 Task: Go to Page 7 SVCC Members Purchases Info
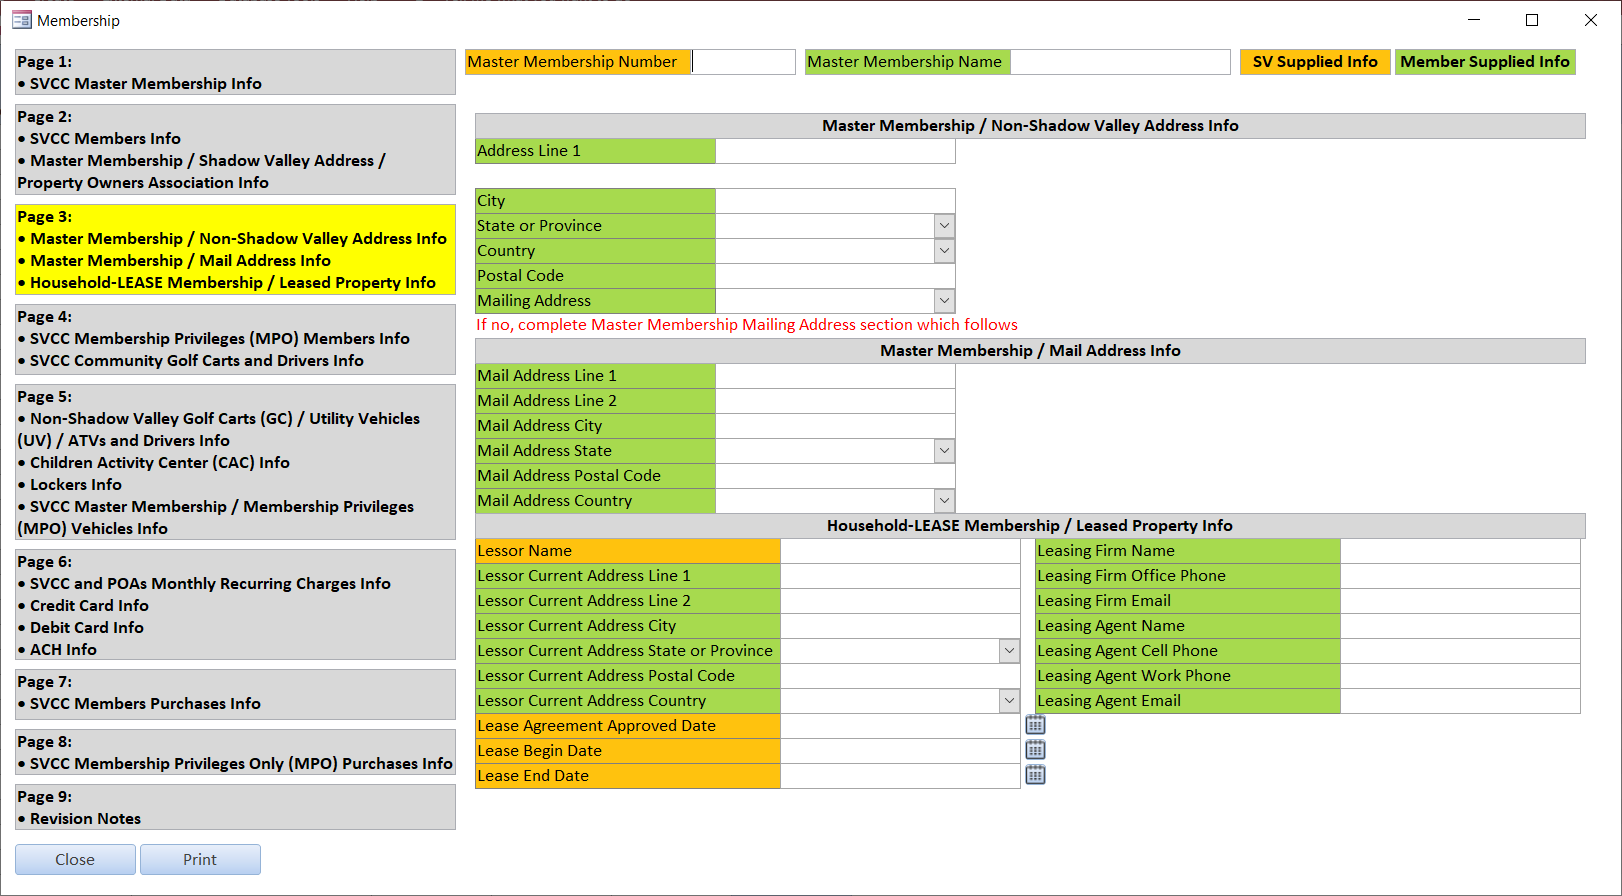[235, 694]
